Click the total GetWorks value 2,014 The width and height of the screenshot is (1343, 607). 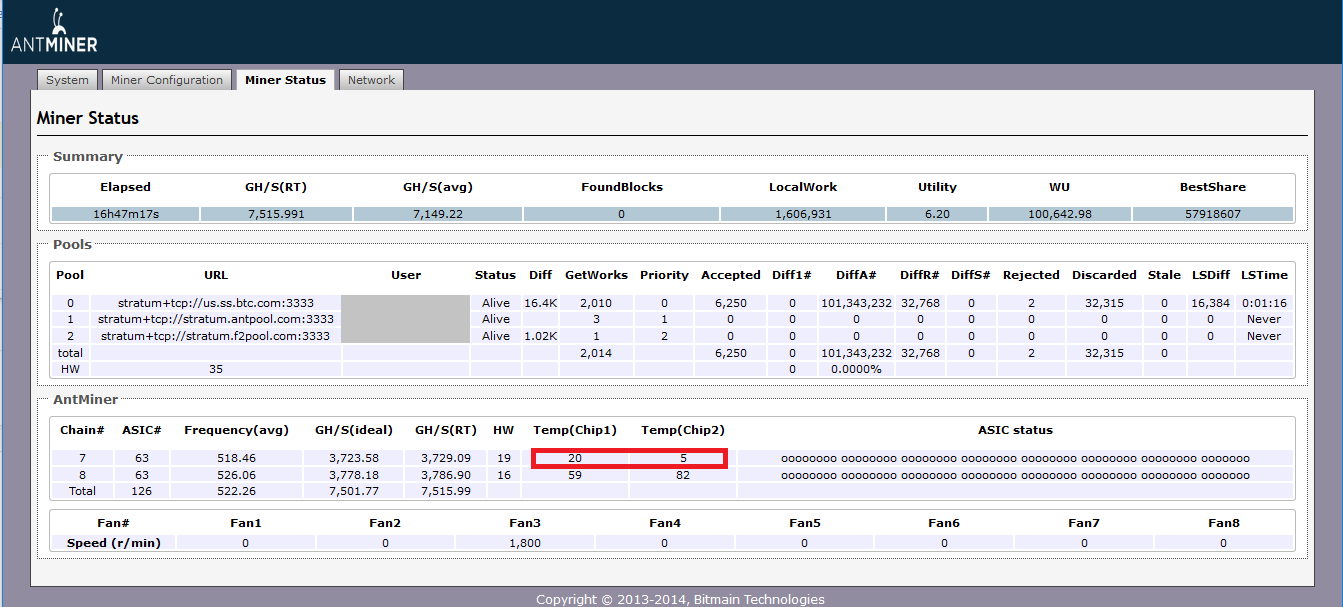point(596,353)
